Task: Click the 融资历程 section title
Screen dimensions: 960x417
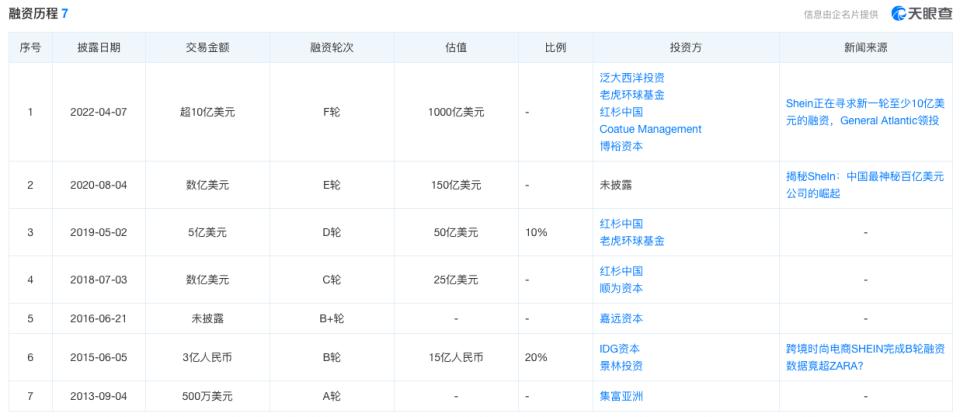Action: click(x=34, y=13)
